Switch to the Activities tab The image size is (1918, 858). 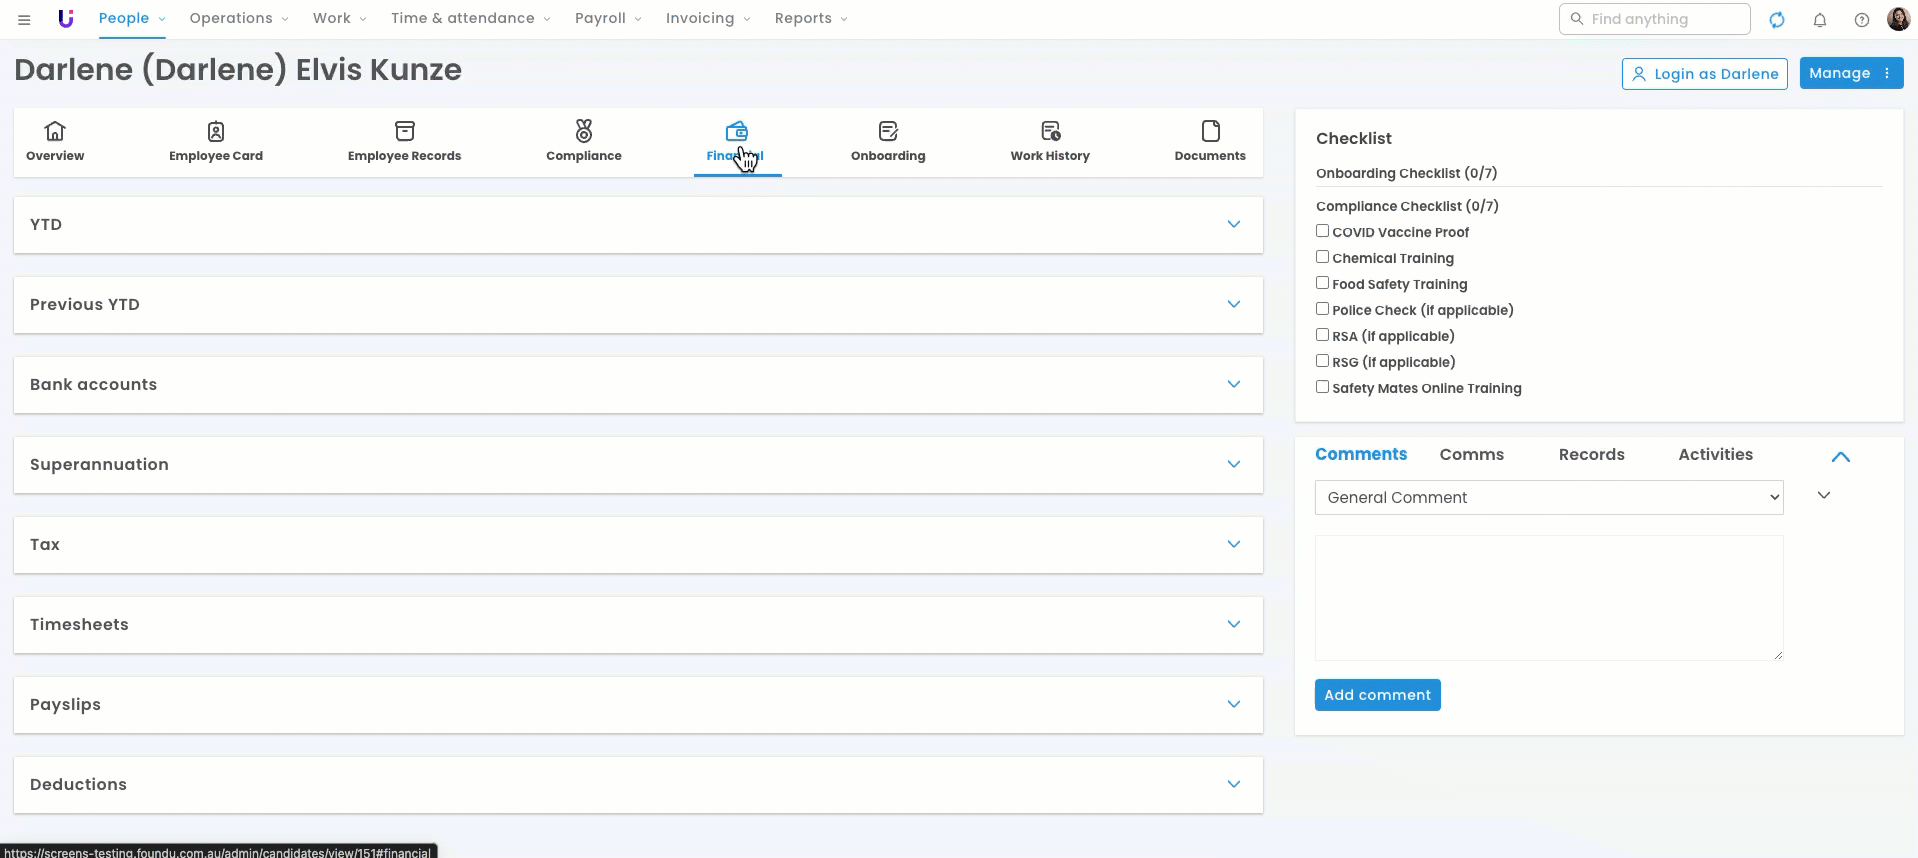pyautogui.click(x=1715, y=454)
